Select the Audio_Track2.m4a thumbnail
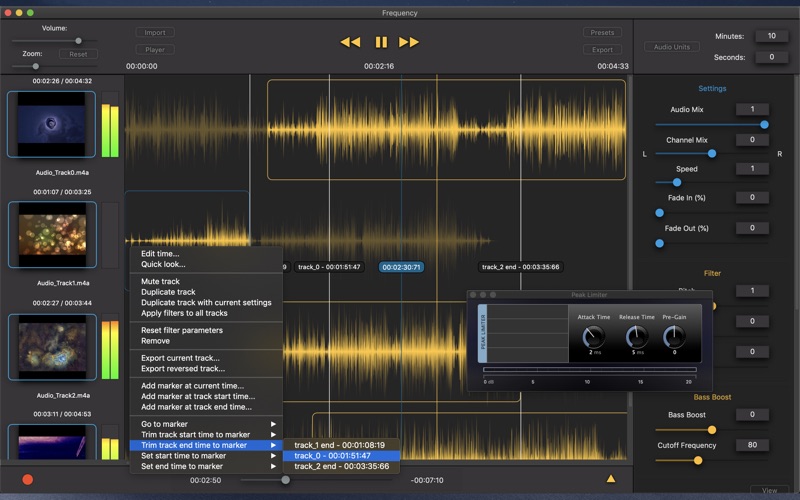The height and width of the screenshot is (500, 800). click(52, 347)
